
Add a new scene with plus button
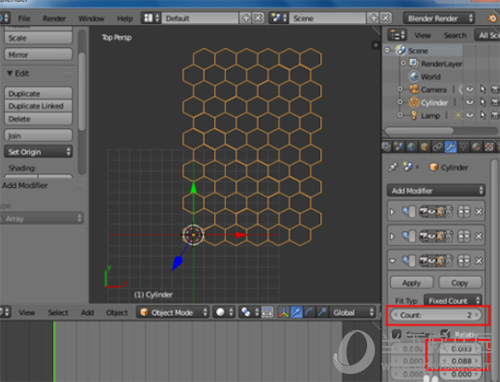pos(373,18)
